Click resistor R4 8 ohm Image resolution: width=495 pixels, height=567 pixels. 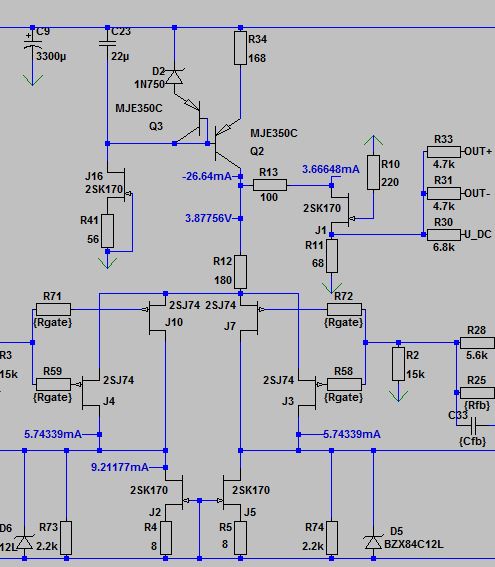(x=166, y=538)
